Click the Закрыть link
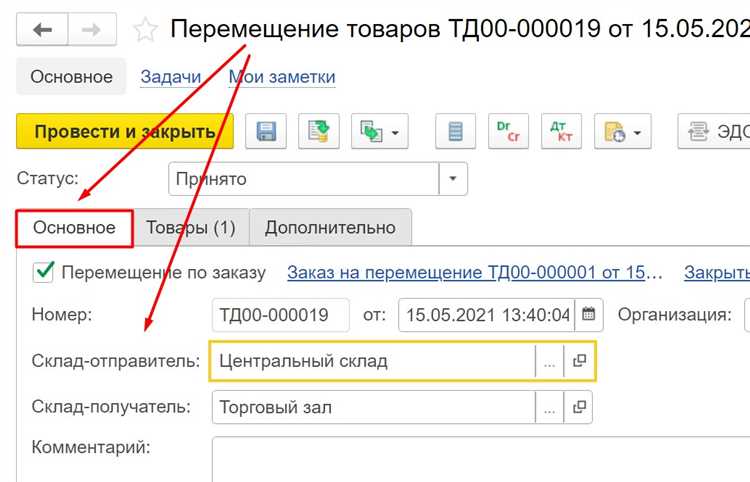This screenshot has height=482, width=750. tap(717, 273)
